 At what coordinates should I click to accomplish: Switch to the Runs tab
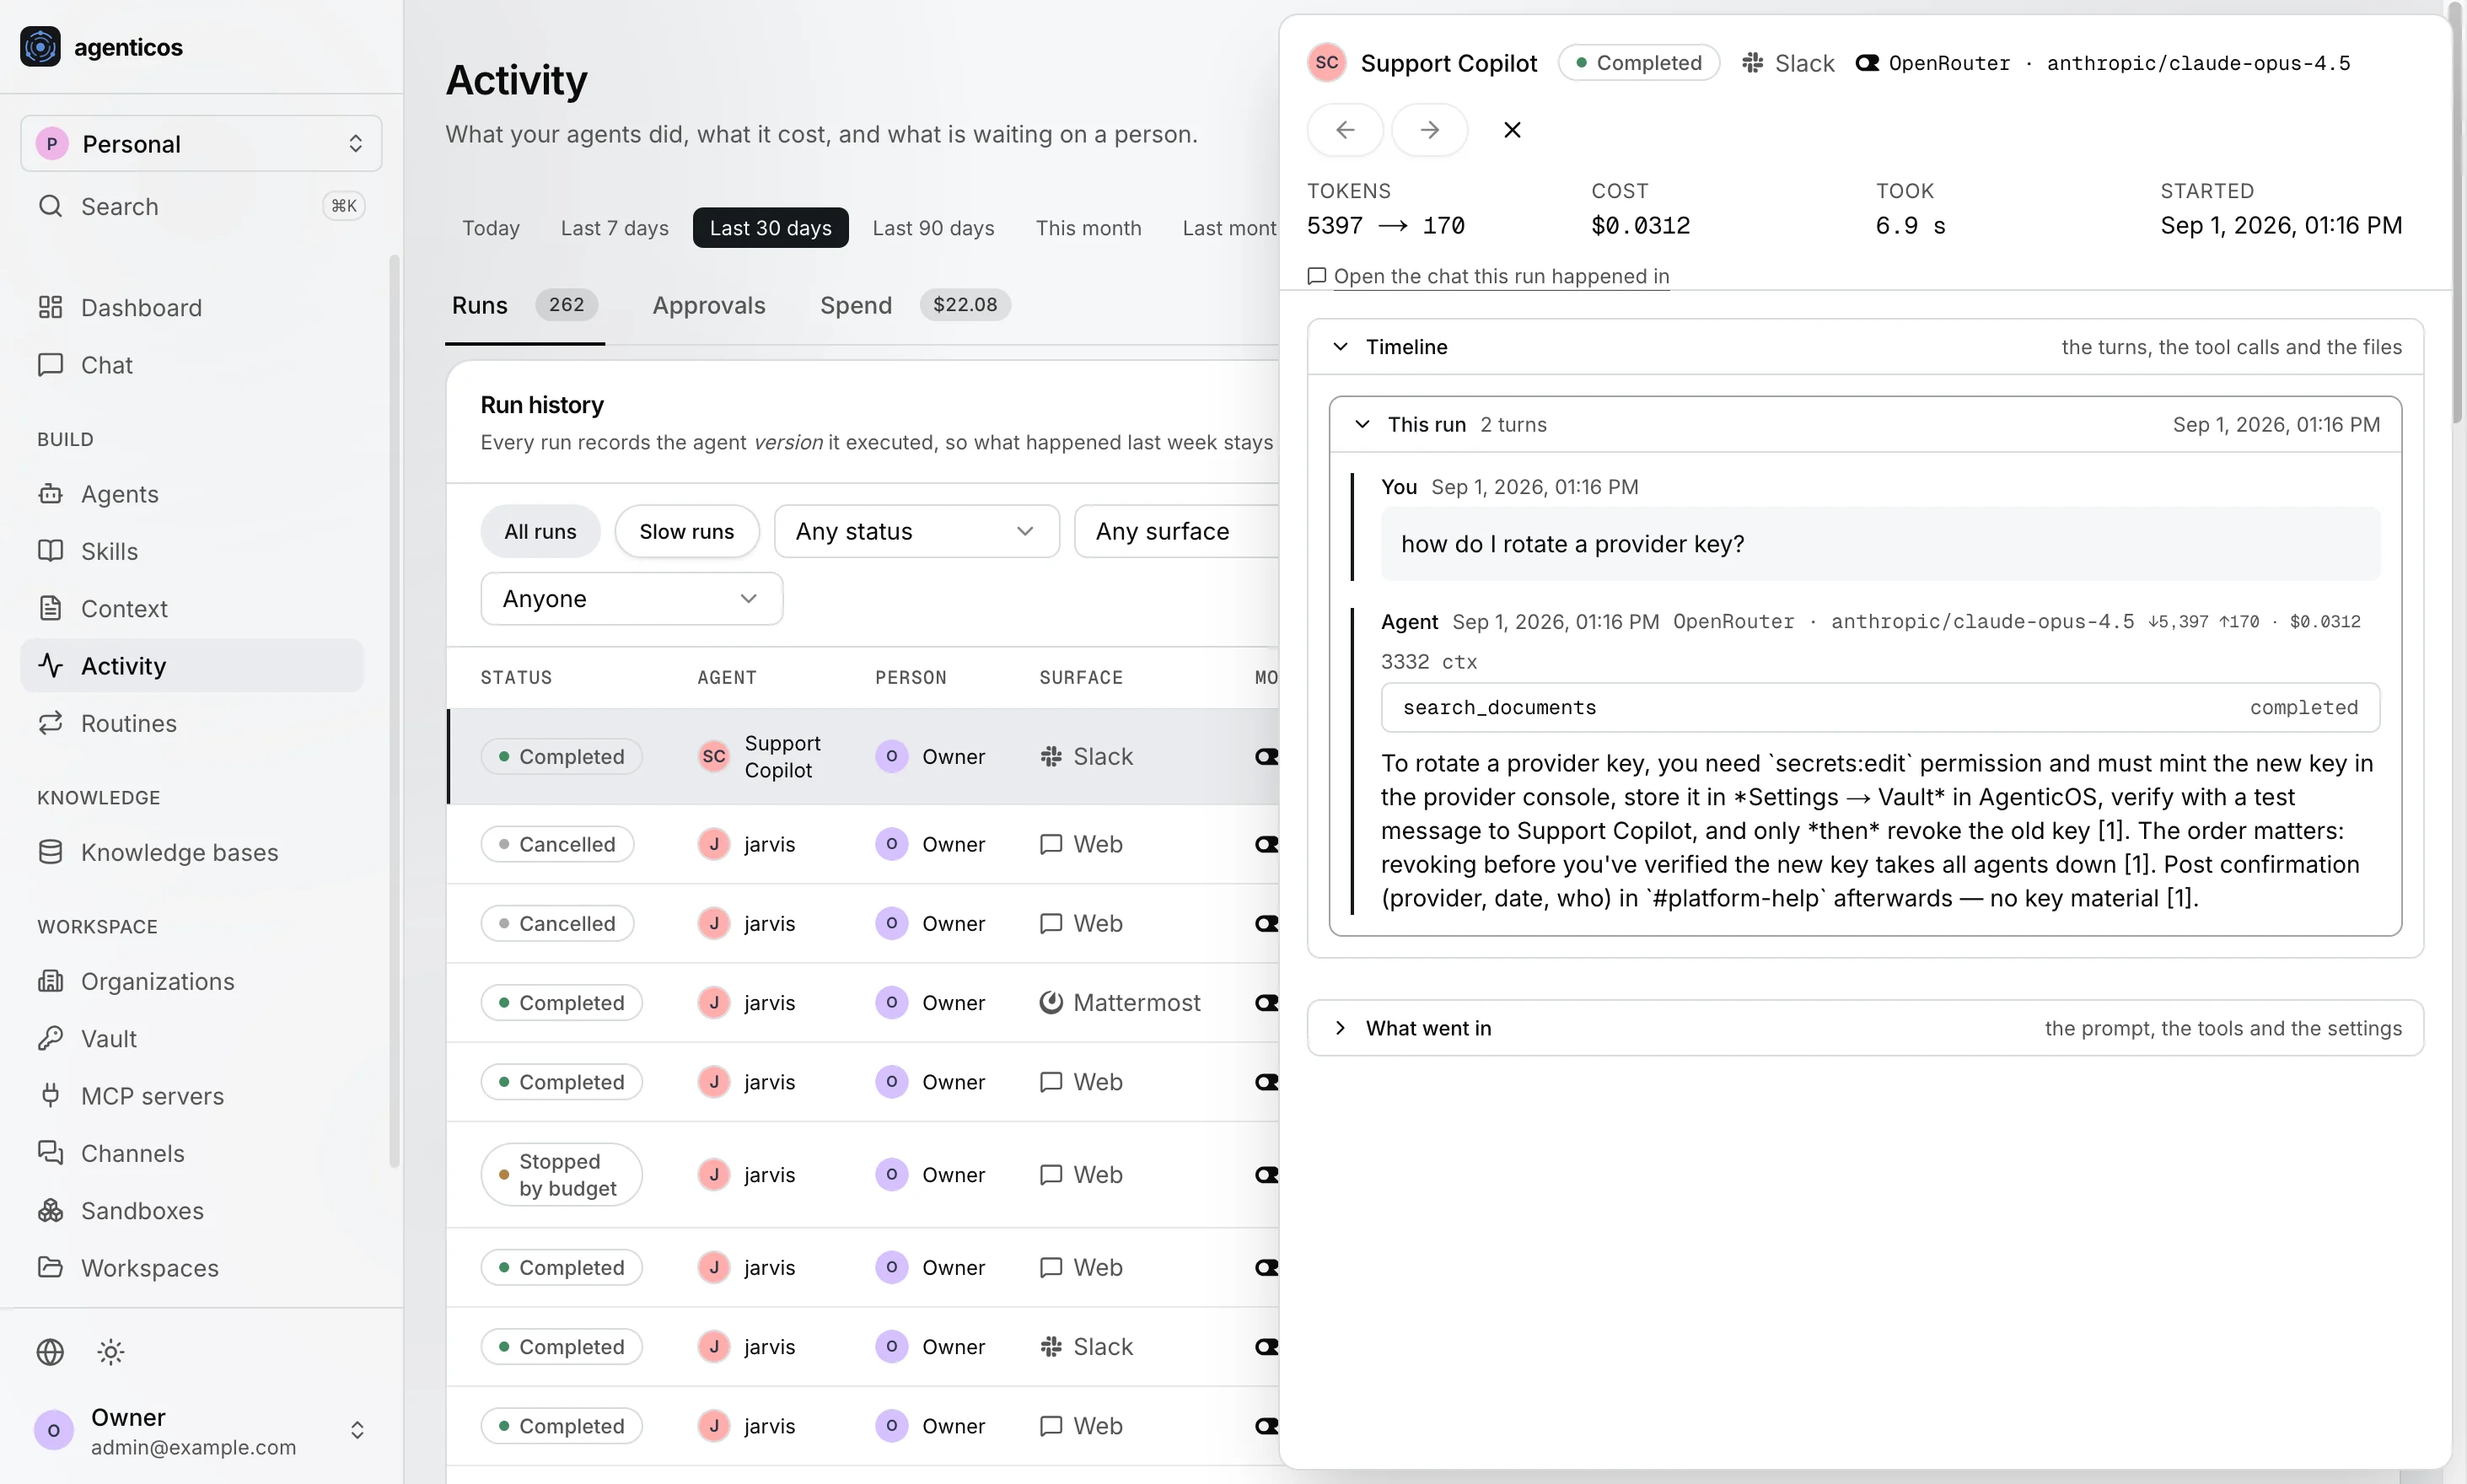(x=525, y=305)
